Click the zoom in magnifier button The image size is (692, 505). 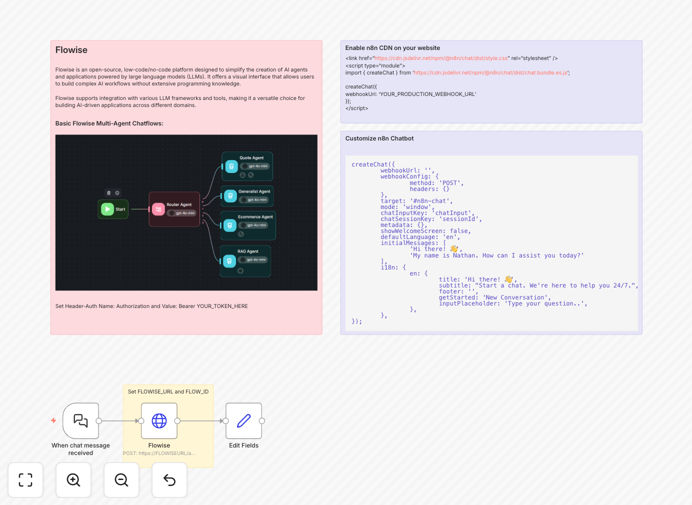tap(73, 480)
